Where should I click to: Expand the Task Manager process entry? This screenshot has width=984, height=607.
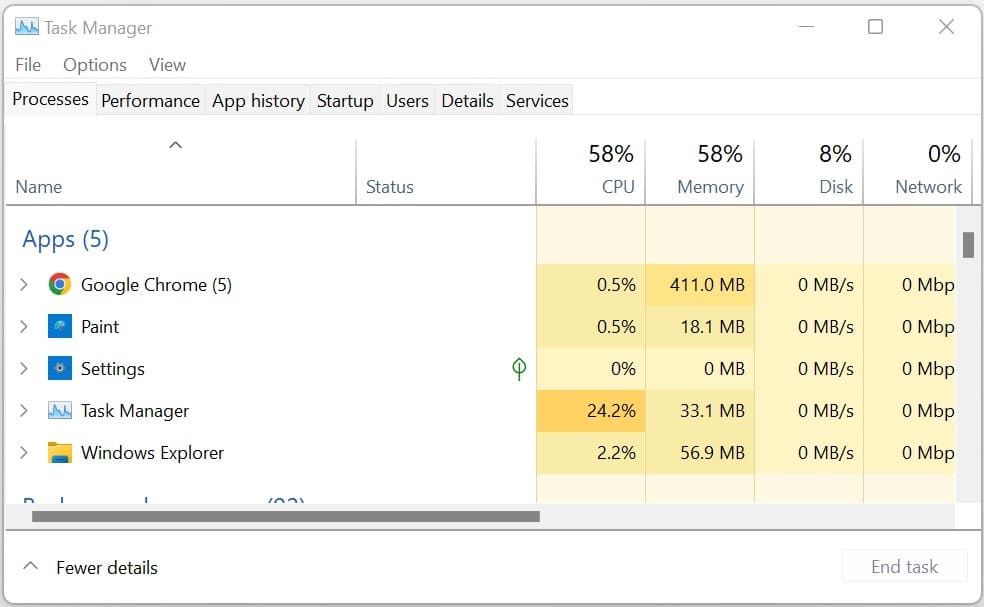click(24, 411)
